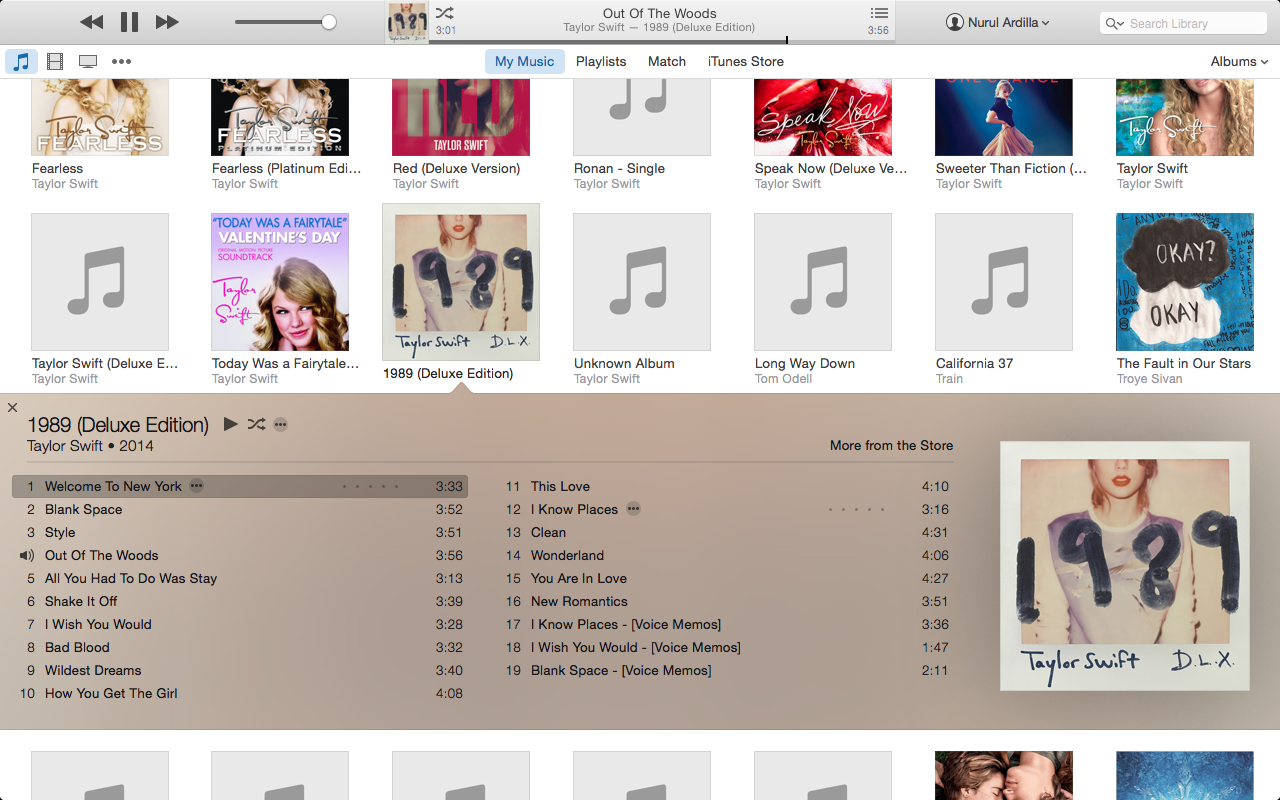
Task: Open Red (Deluxe Version) album
Action: click(x=461, y=117)
